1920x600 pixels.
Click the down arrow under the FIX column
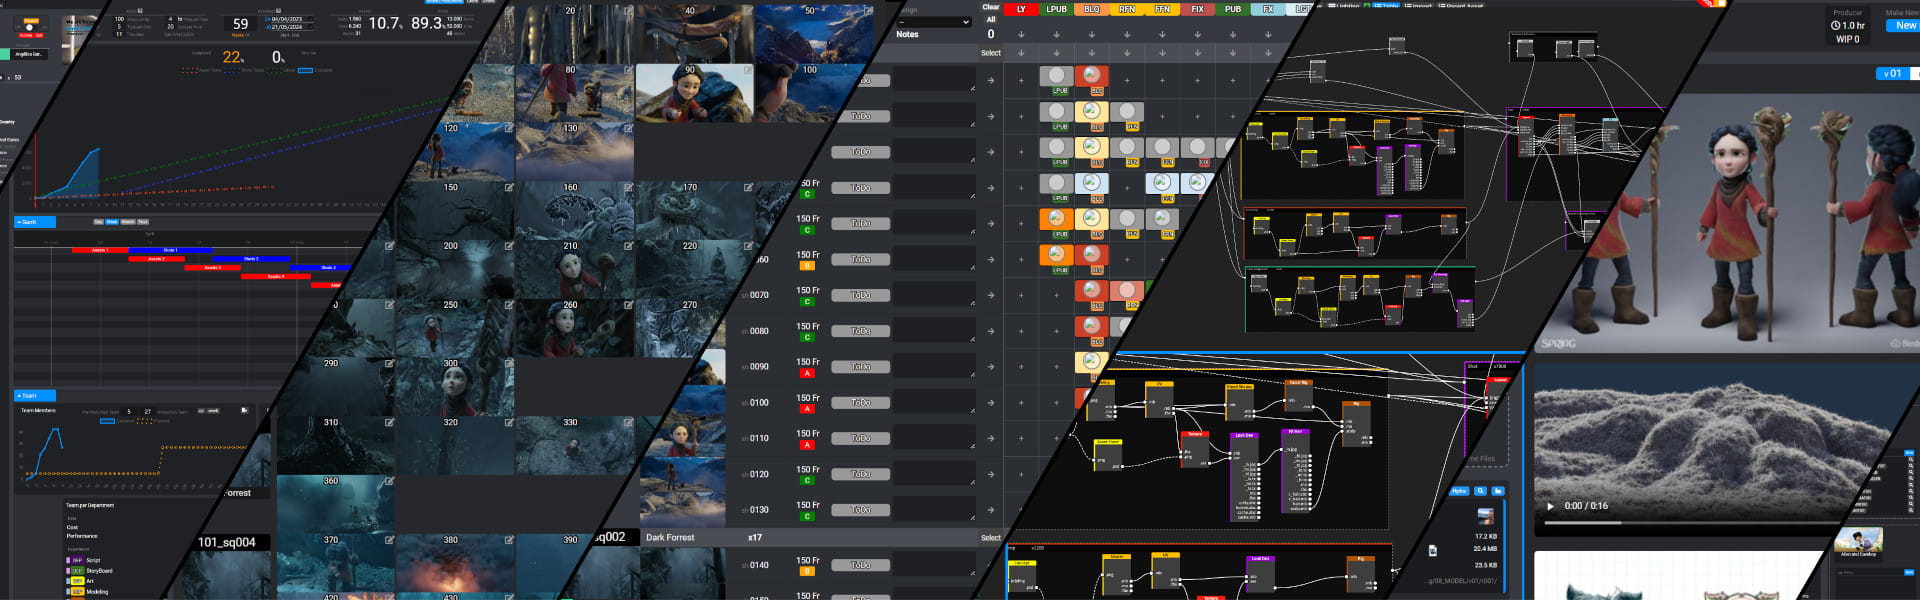coord(1197,34)
